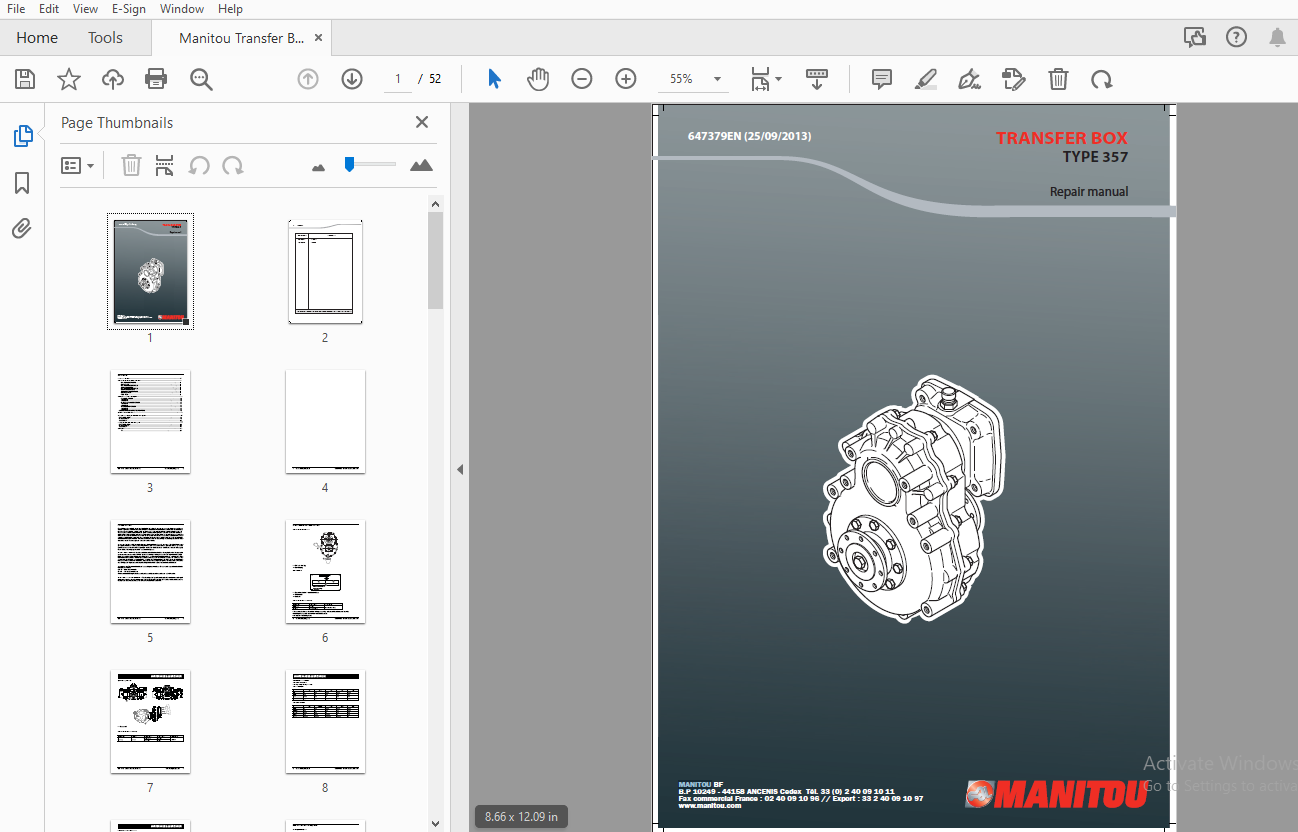Rotate the page with the toolbar rotate icon
1298x832 pixels.
(1101, 79)
